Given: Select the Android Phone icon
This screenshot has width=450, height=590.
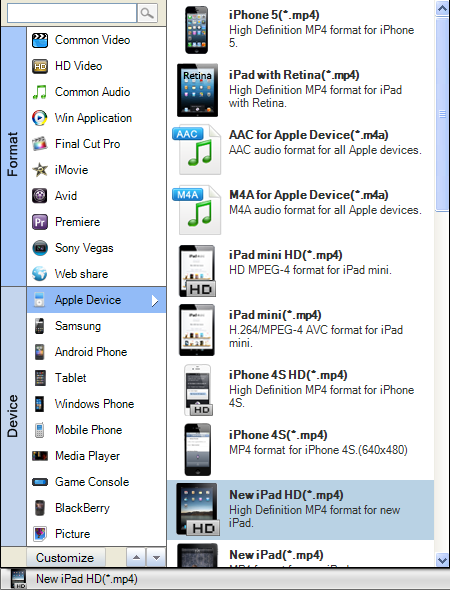Looking at the screenshot, I should tap(40, 352).
